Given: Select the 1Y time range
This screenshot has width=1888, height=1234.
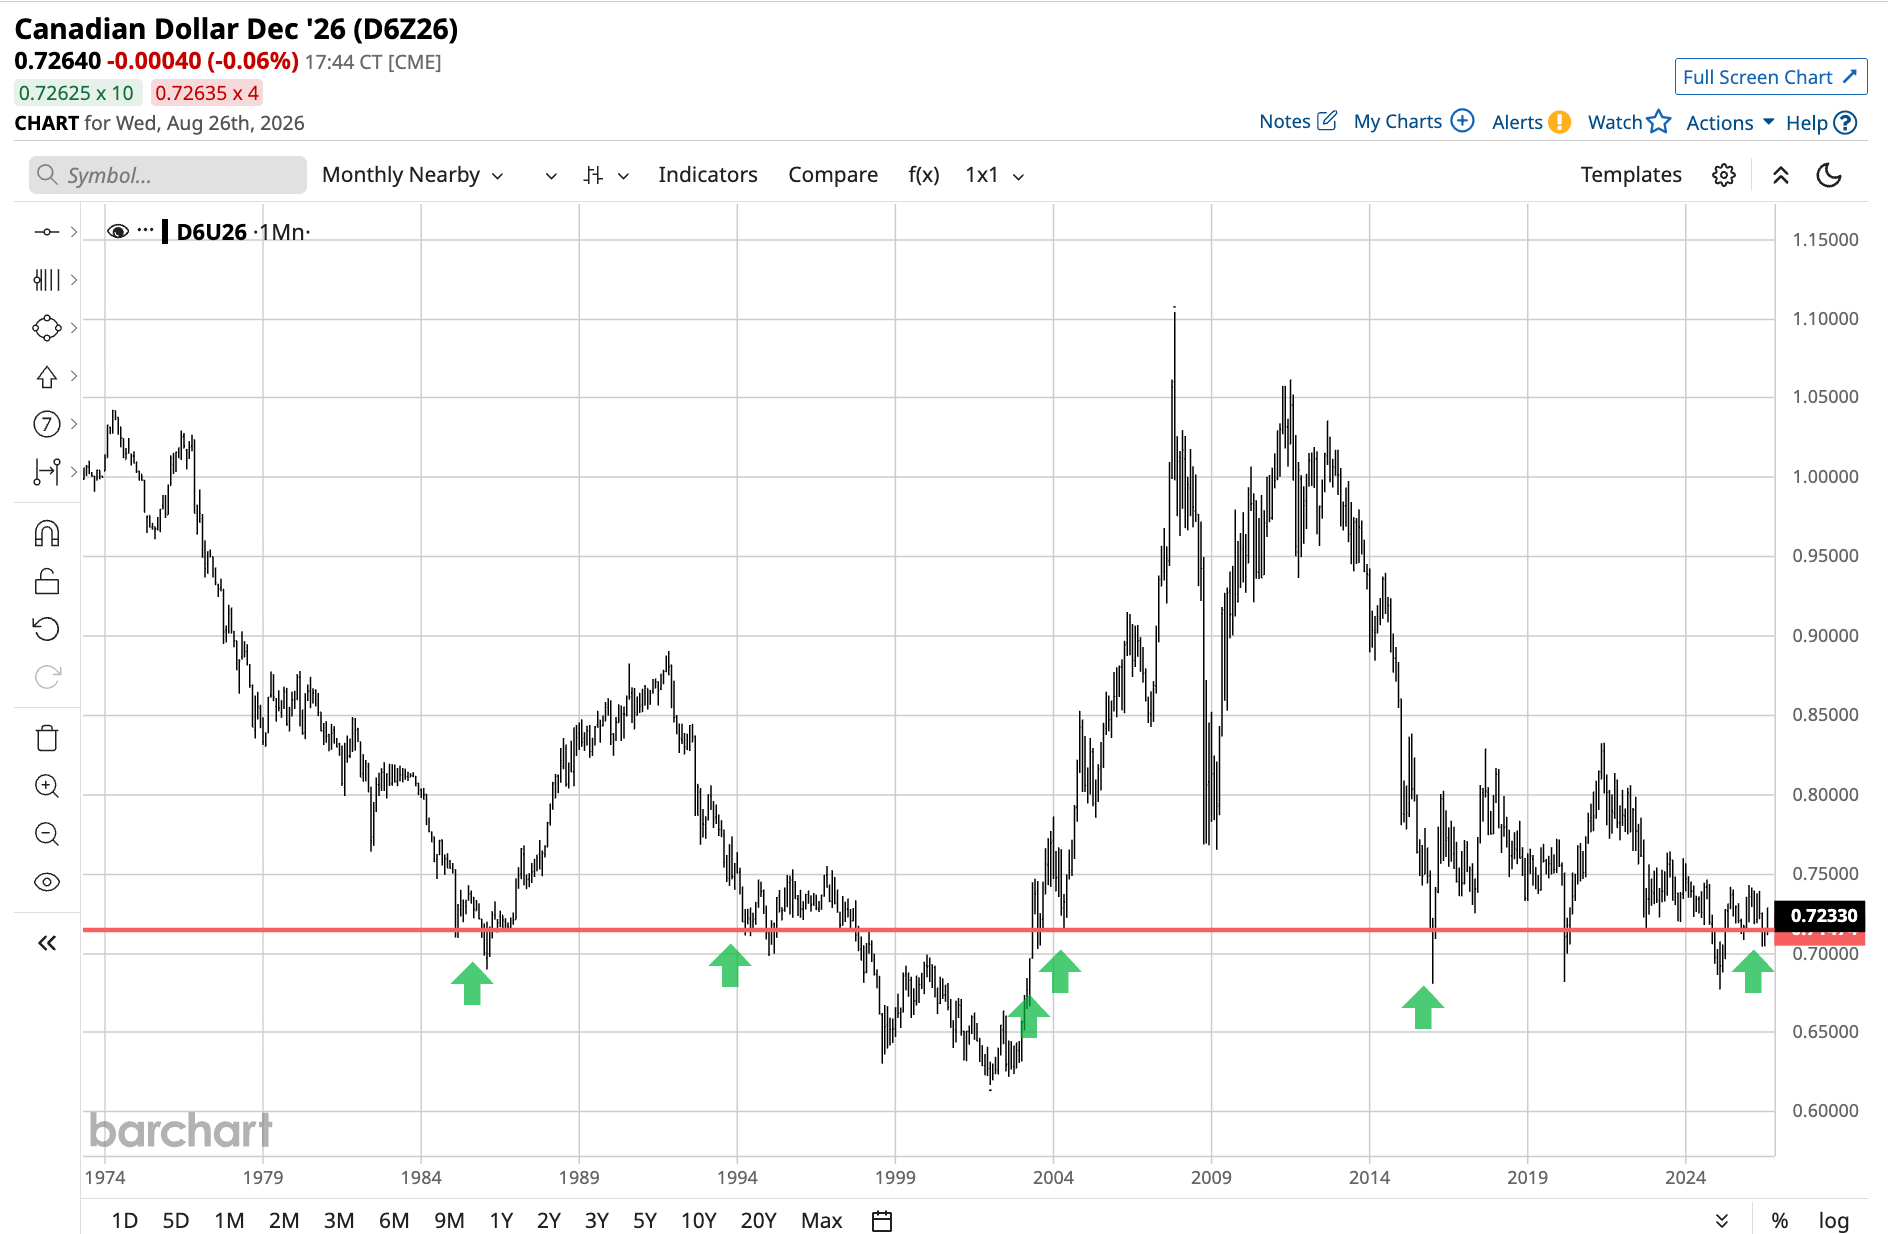Looking at the screenshot, I should coord(501,1221).
